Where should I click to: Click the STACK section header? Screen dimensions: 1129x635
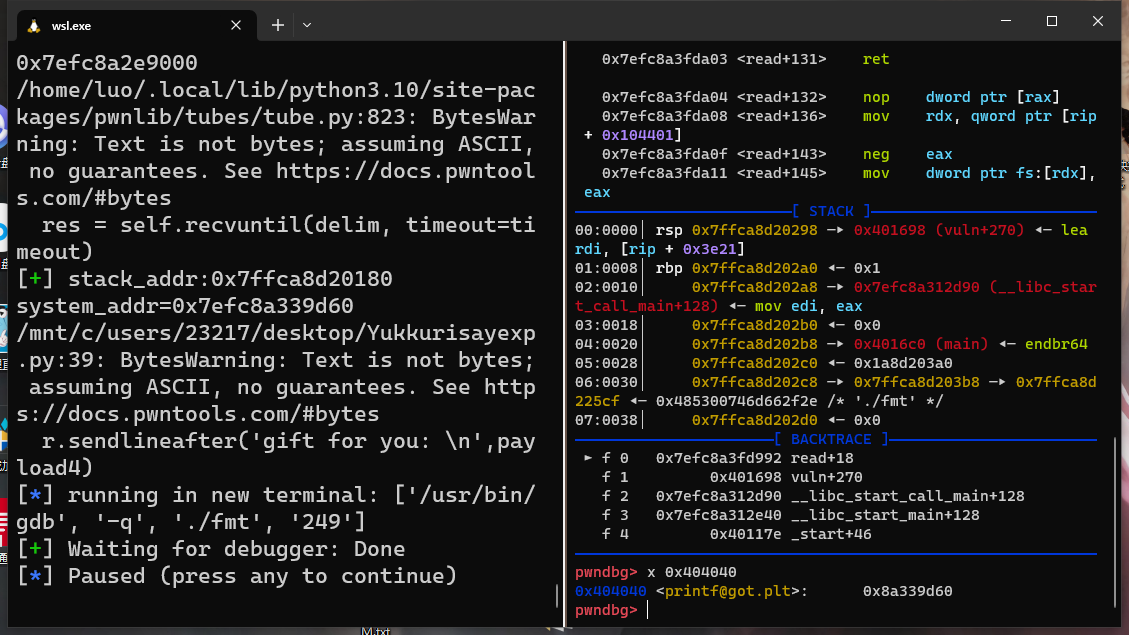pyautogui.click(x=831, y=211)
